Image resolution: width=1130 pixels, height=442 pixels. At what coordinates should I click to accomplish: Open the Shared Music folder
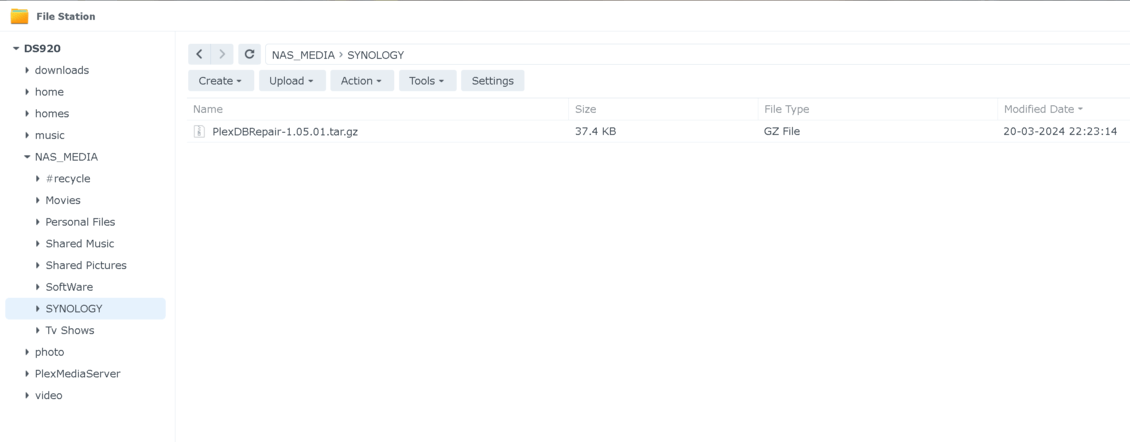80,243
